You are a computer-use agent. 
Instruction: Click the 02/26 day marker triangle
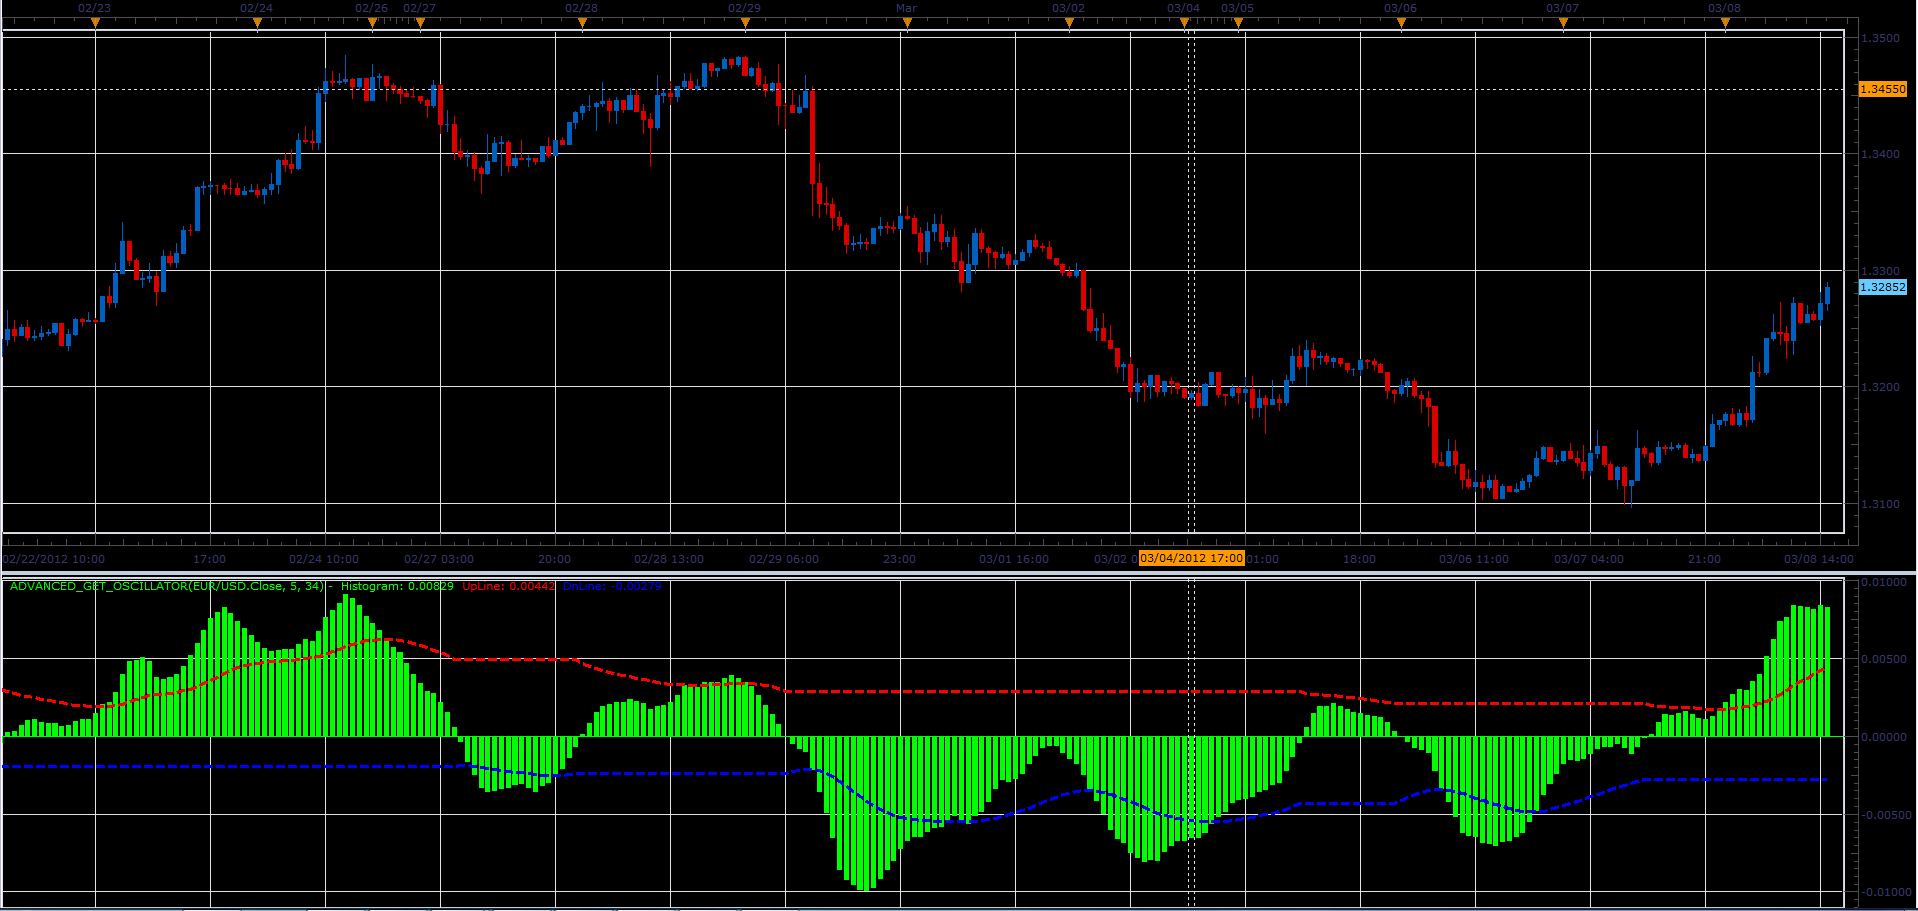372,22
